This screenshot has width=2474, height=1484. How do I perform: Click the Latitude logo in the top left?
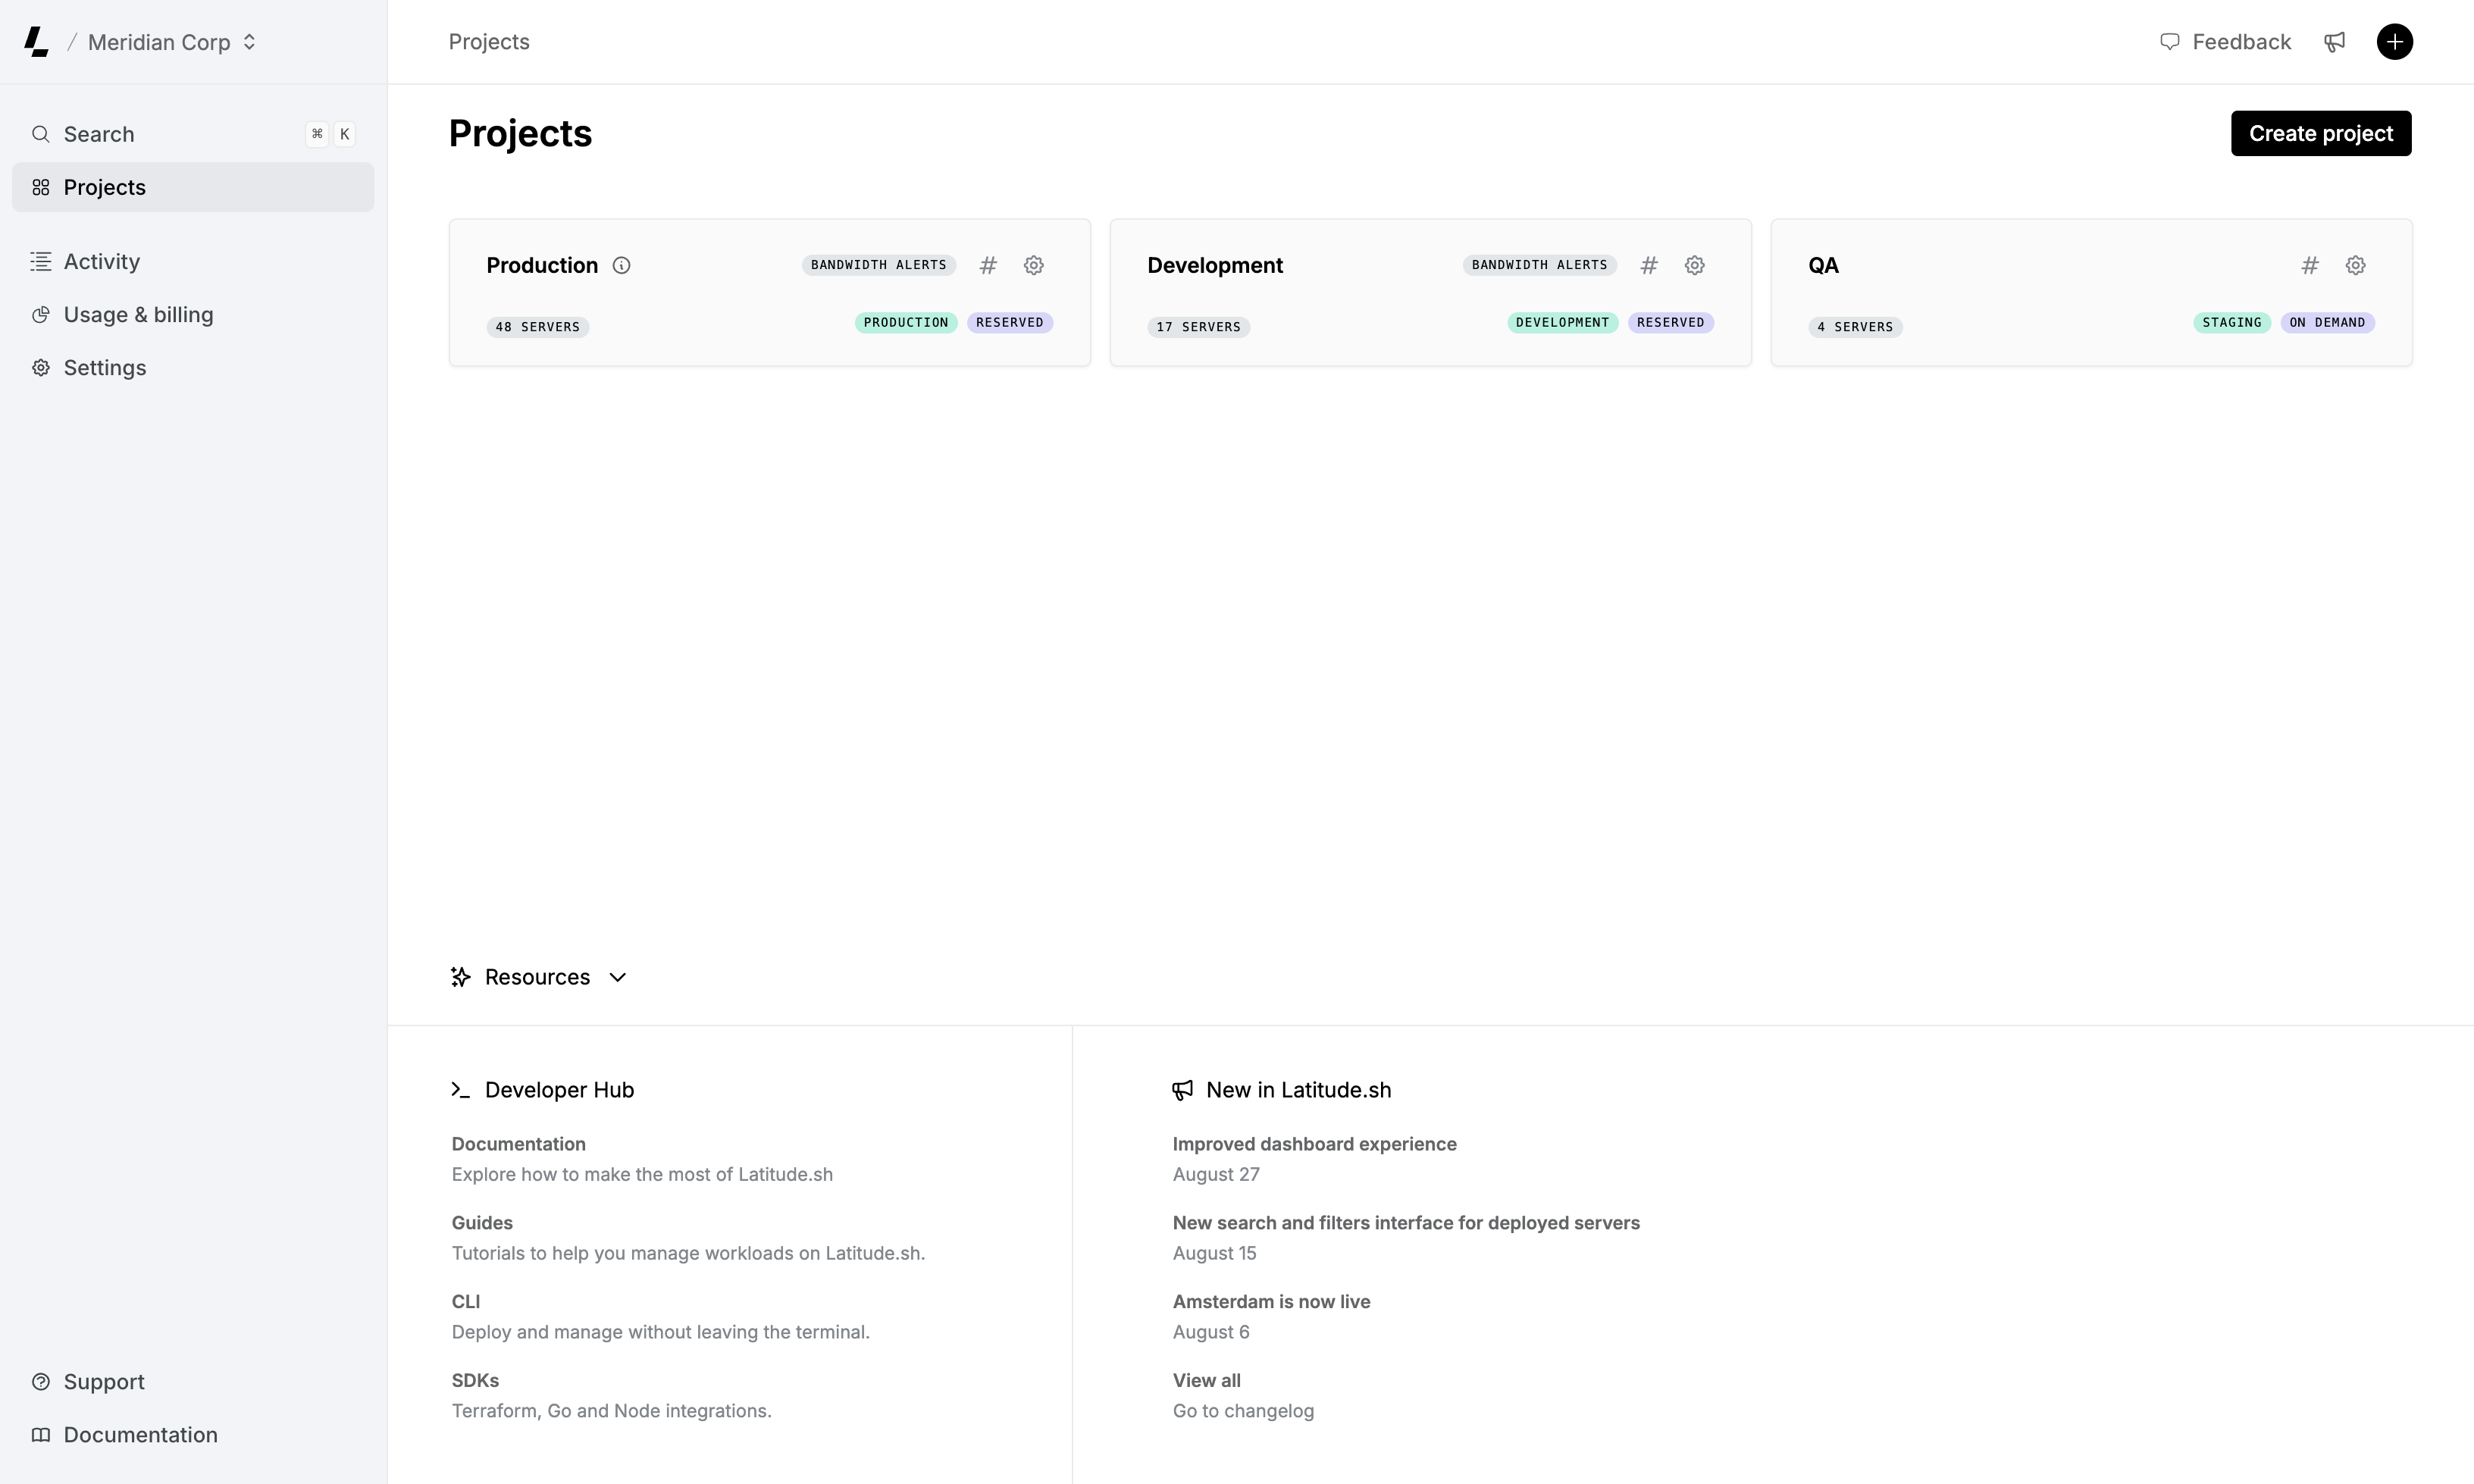point(36,42)
